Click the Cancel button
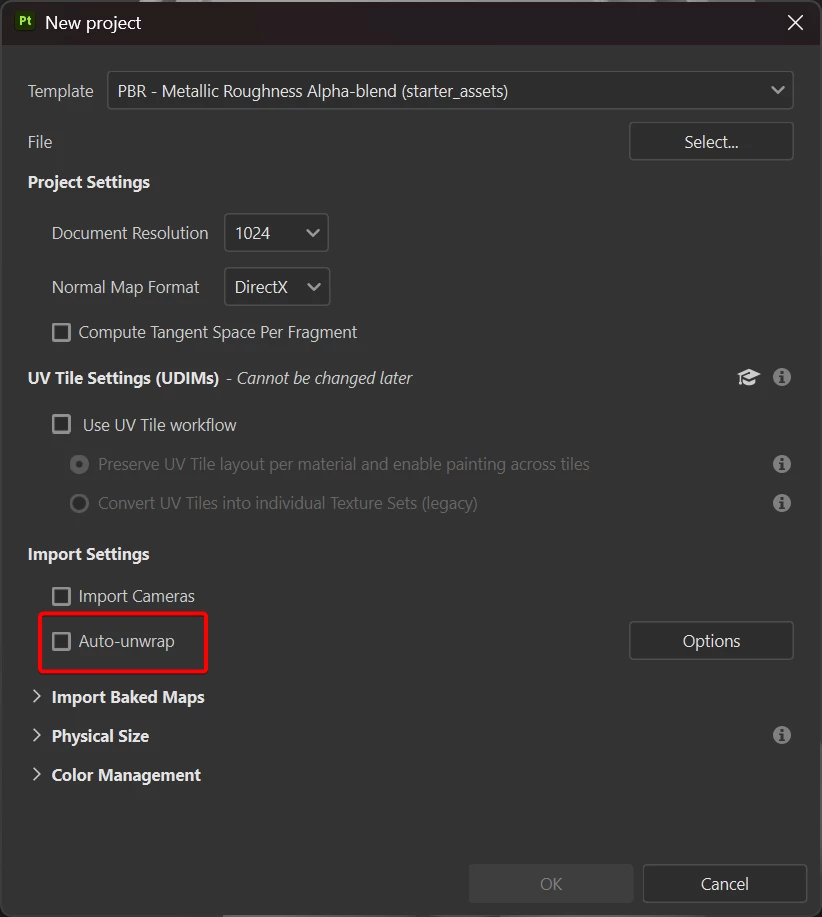The height and width of the screenshot is (917, 822). tap(725, 884)
